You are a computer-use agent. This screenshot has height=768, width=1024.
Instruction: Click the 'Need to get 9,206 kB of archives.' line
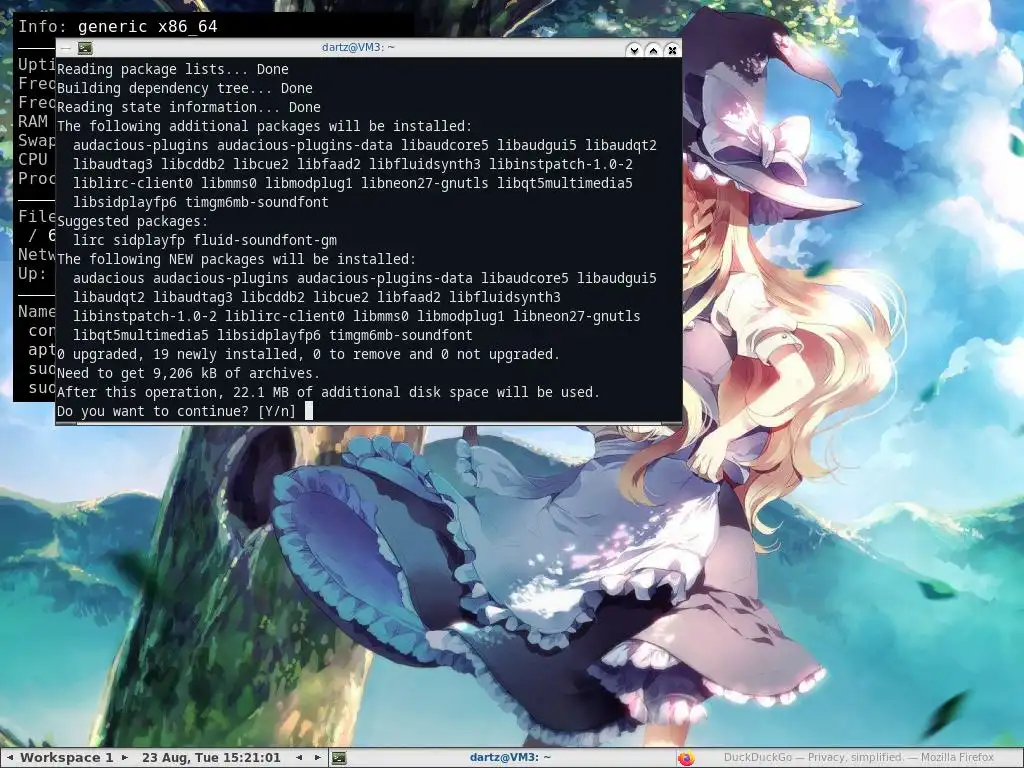point(188,373)
